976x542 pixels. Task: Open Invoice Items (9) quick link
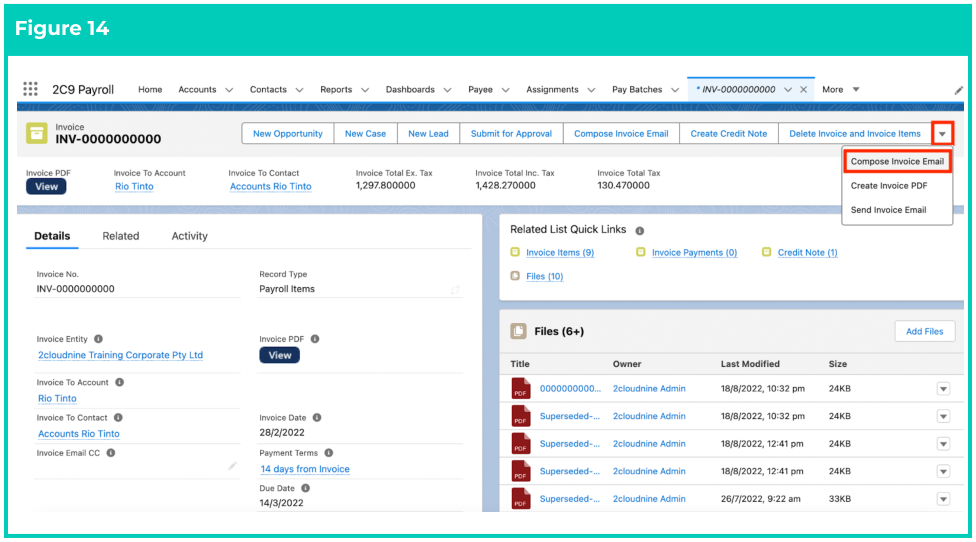pyautogui.click(x=560, y=253)
